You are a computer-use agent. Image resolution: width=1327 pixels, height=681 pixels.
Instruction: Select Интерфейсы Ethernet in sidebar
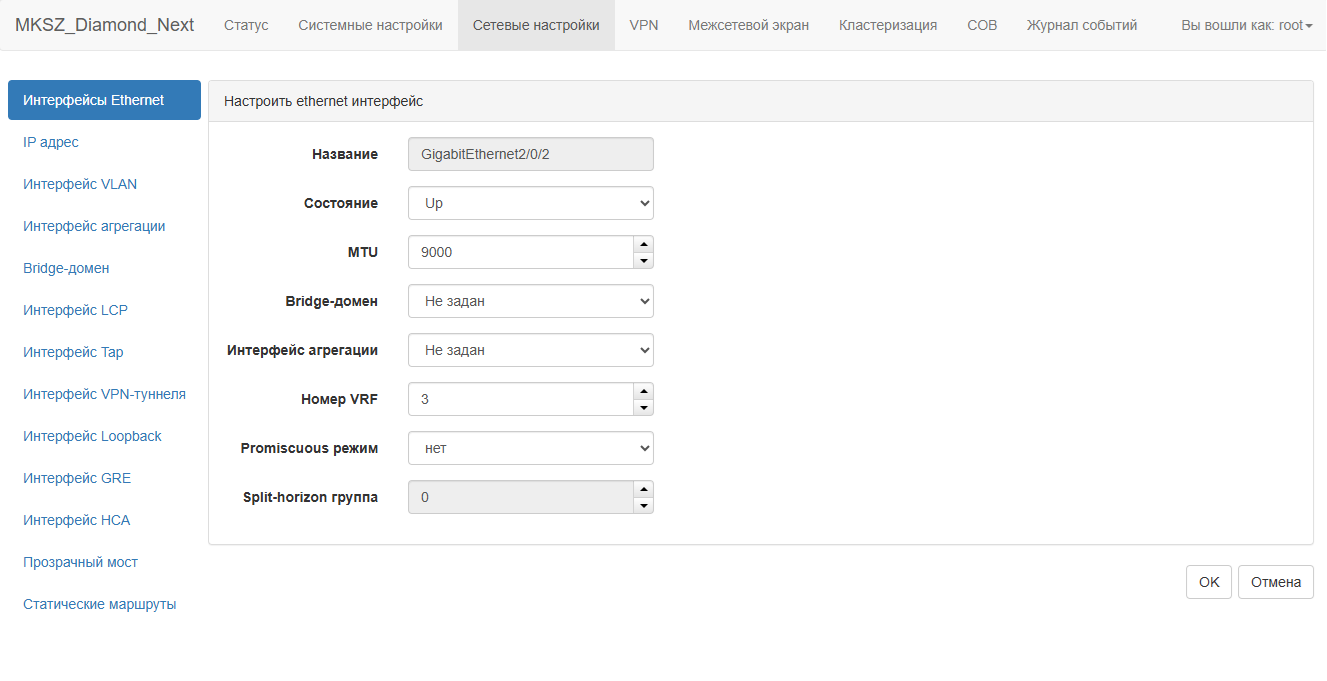click(104, 100)
